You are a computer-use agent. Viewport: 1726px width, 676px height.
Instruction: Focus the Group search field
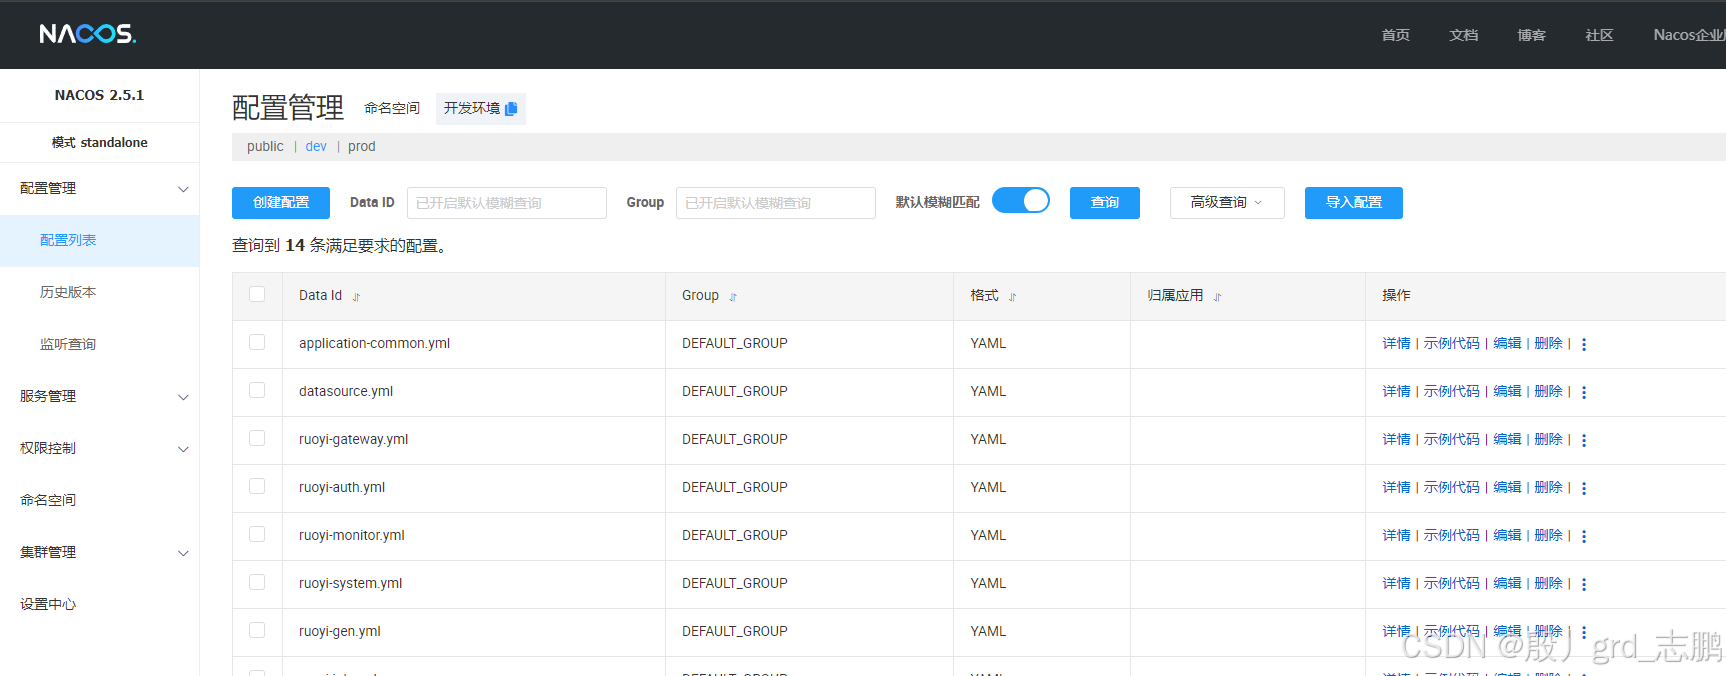pyautogui.click(x=776, y=203)
